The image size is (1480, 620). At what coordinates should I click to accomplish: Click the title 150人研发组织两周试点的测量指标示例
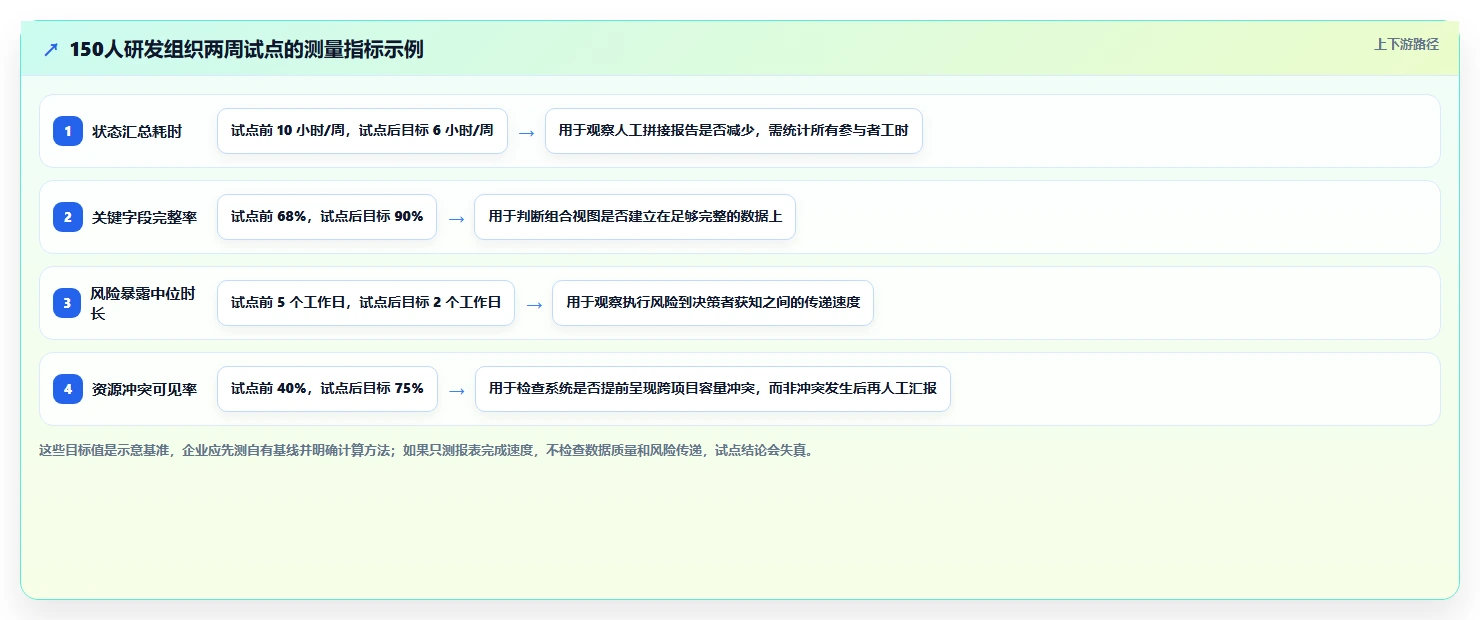pos(246,50)
